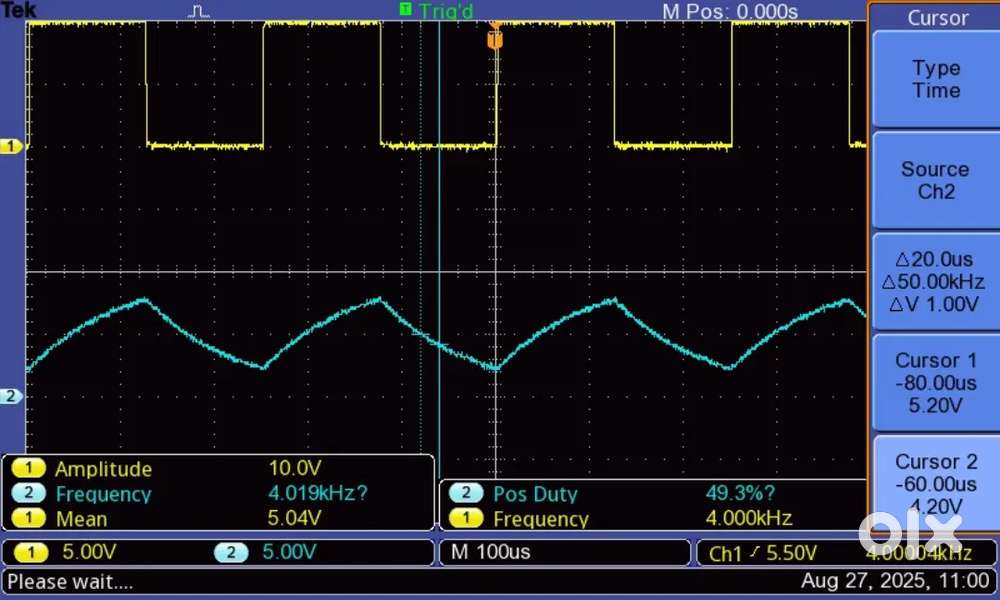Click the Cursor menu title
The image size is (1000, 600).
[936, 17]
